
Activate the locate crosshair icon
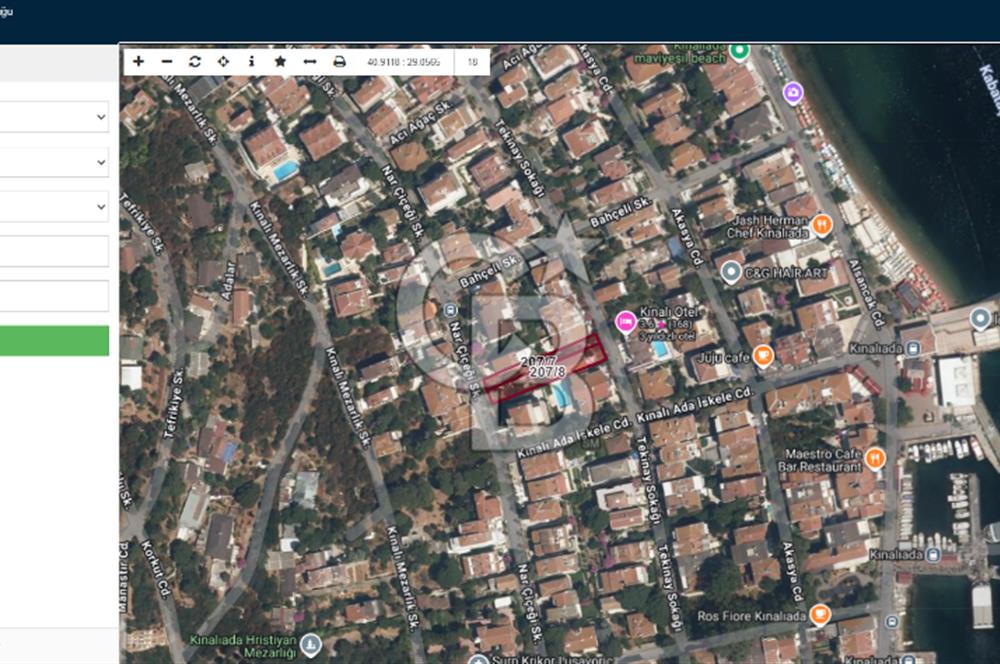[x=223, y=61]
